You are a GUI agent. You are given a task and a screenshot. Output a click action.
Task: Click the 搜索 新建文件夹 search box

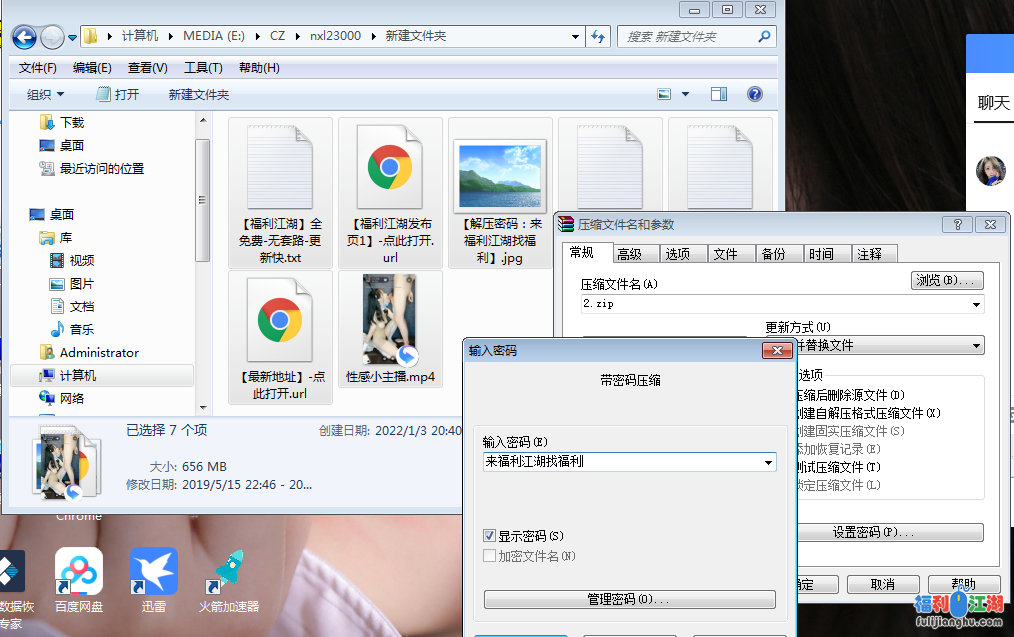pyautogui.click(x=688, y=37)
